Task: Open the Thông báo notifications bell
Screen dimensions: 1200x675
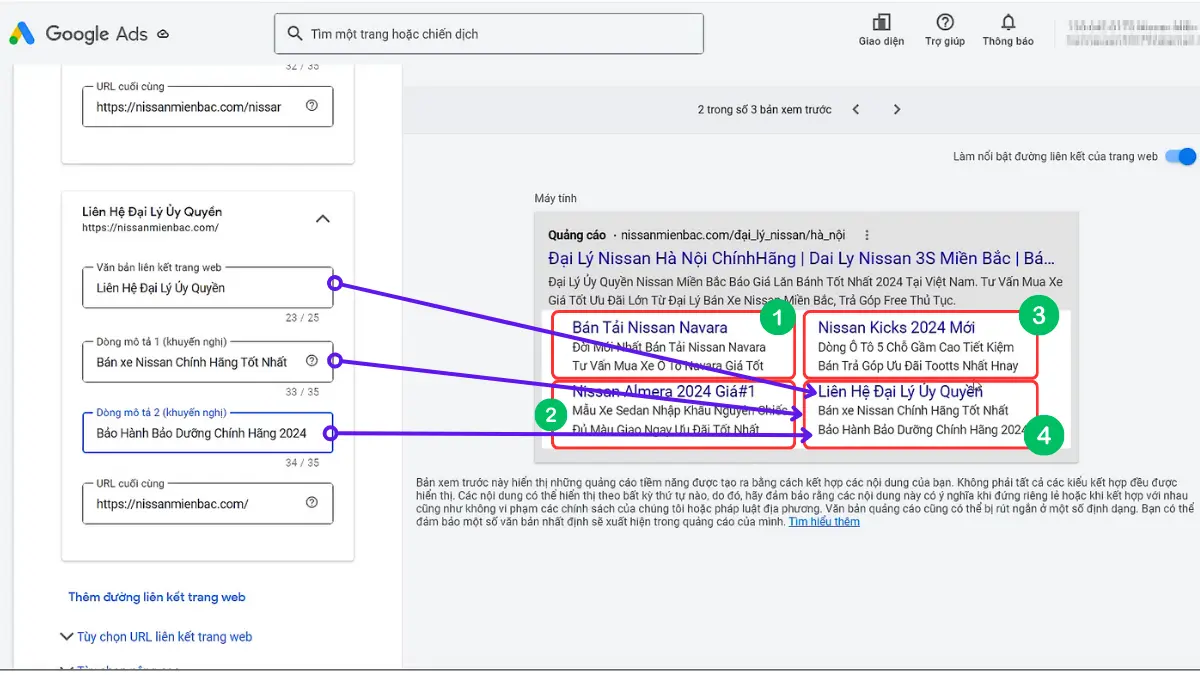Action: 1007,23
